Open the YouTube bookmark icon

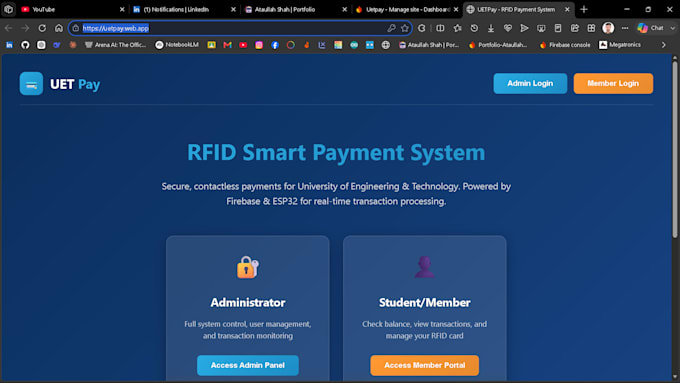click(243, 45)
